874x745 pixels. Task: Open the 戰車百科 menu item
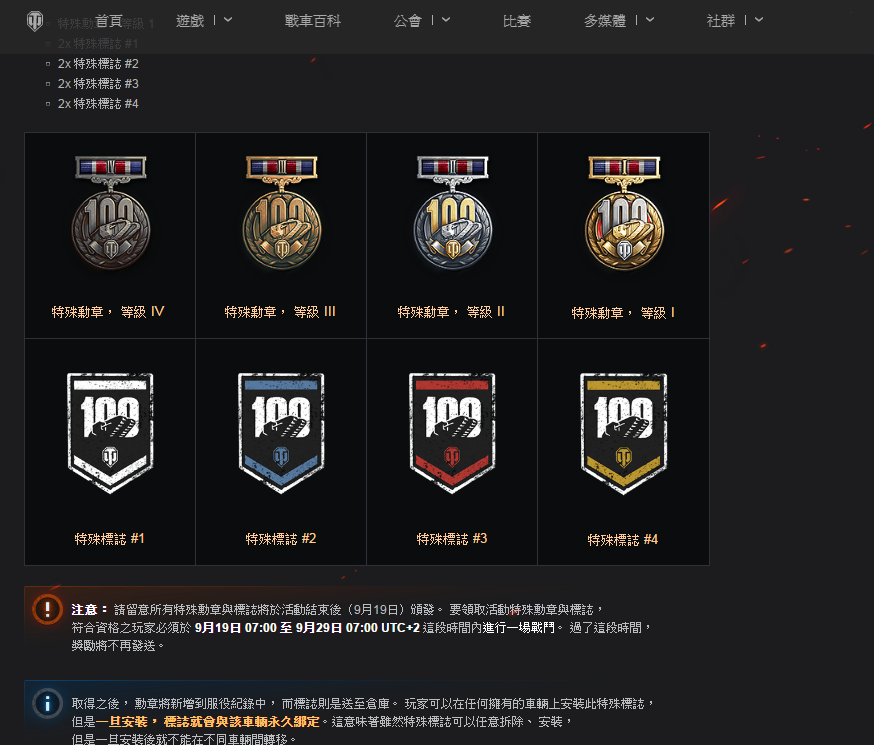coord(313,21)
